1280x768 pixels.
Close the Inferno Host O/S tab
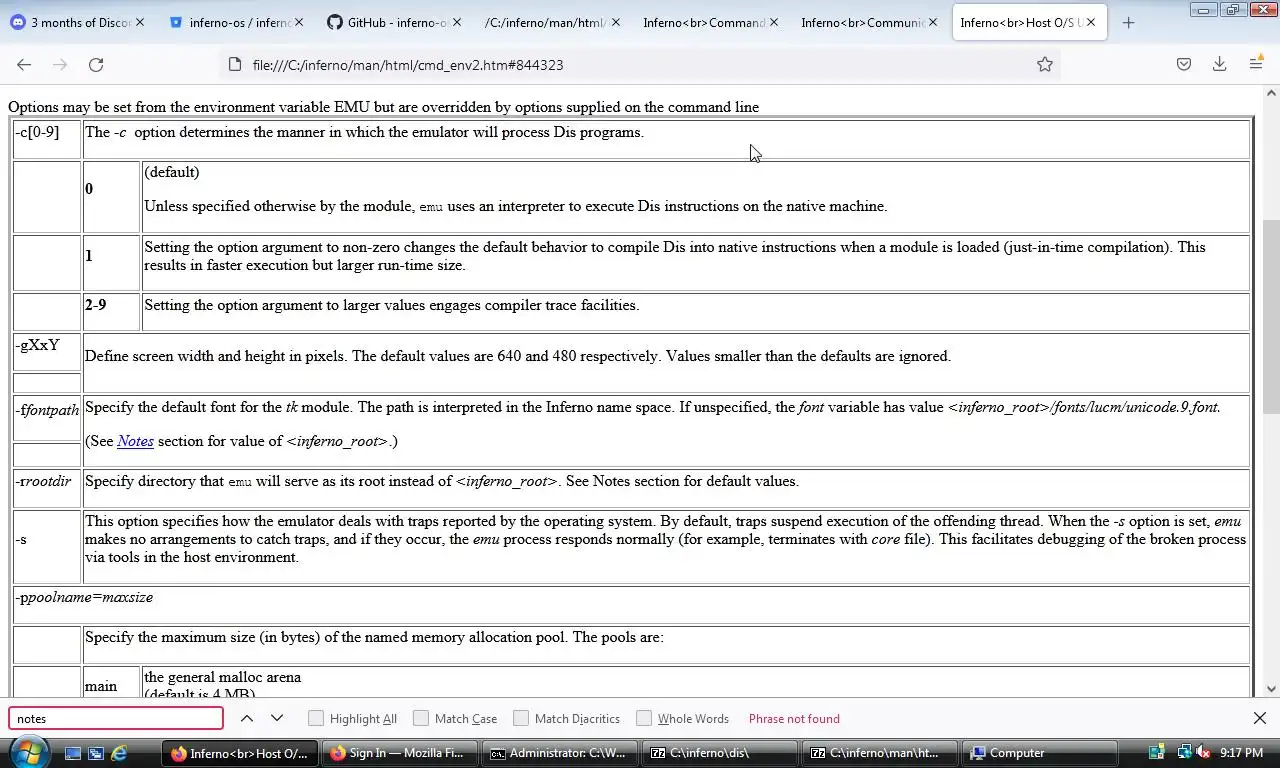coord(1091,22)
